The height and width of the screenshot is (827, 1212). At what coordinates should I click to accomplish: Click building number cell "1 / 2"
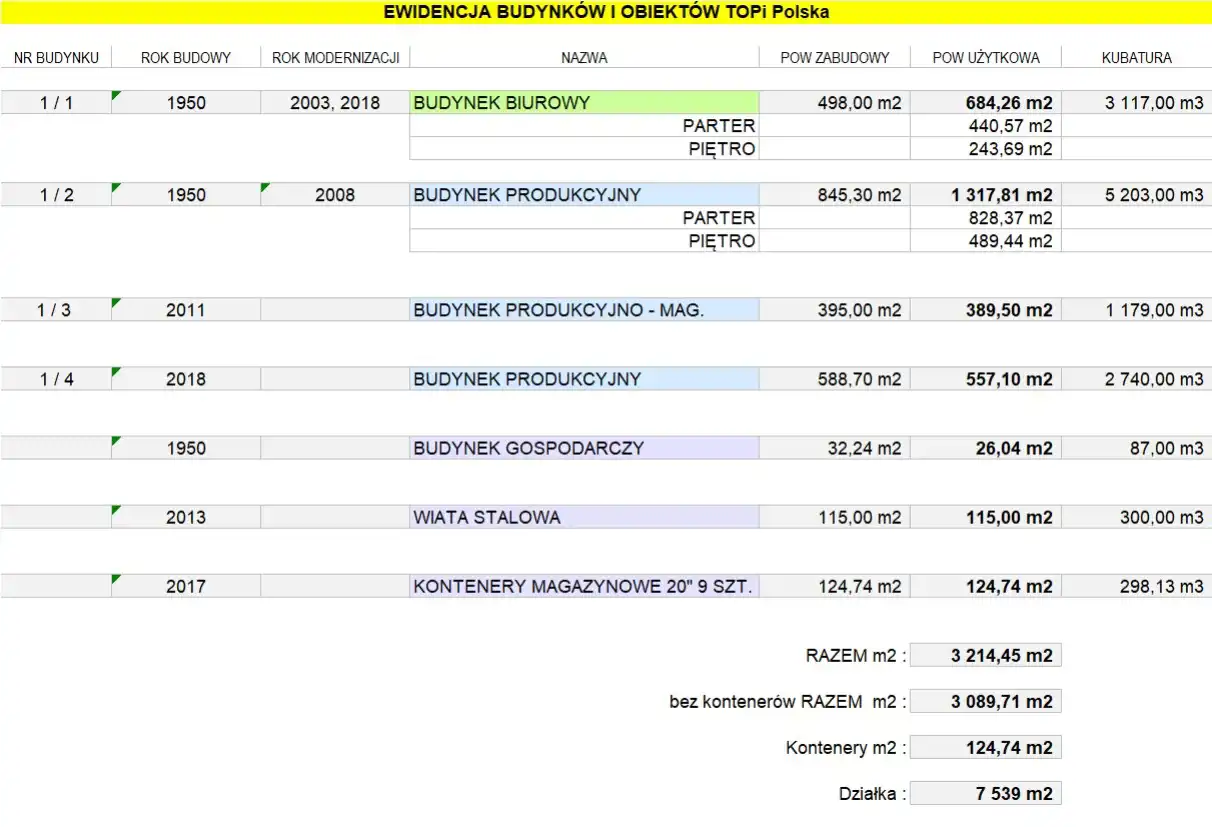56,194
